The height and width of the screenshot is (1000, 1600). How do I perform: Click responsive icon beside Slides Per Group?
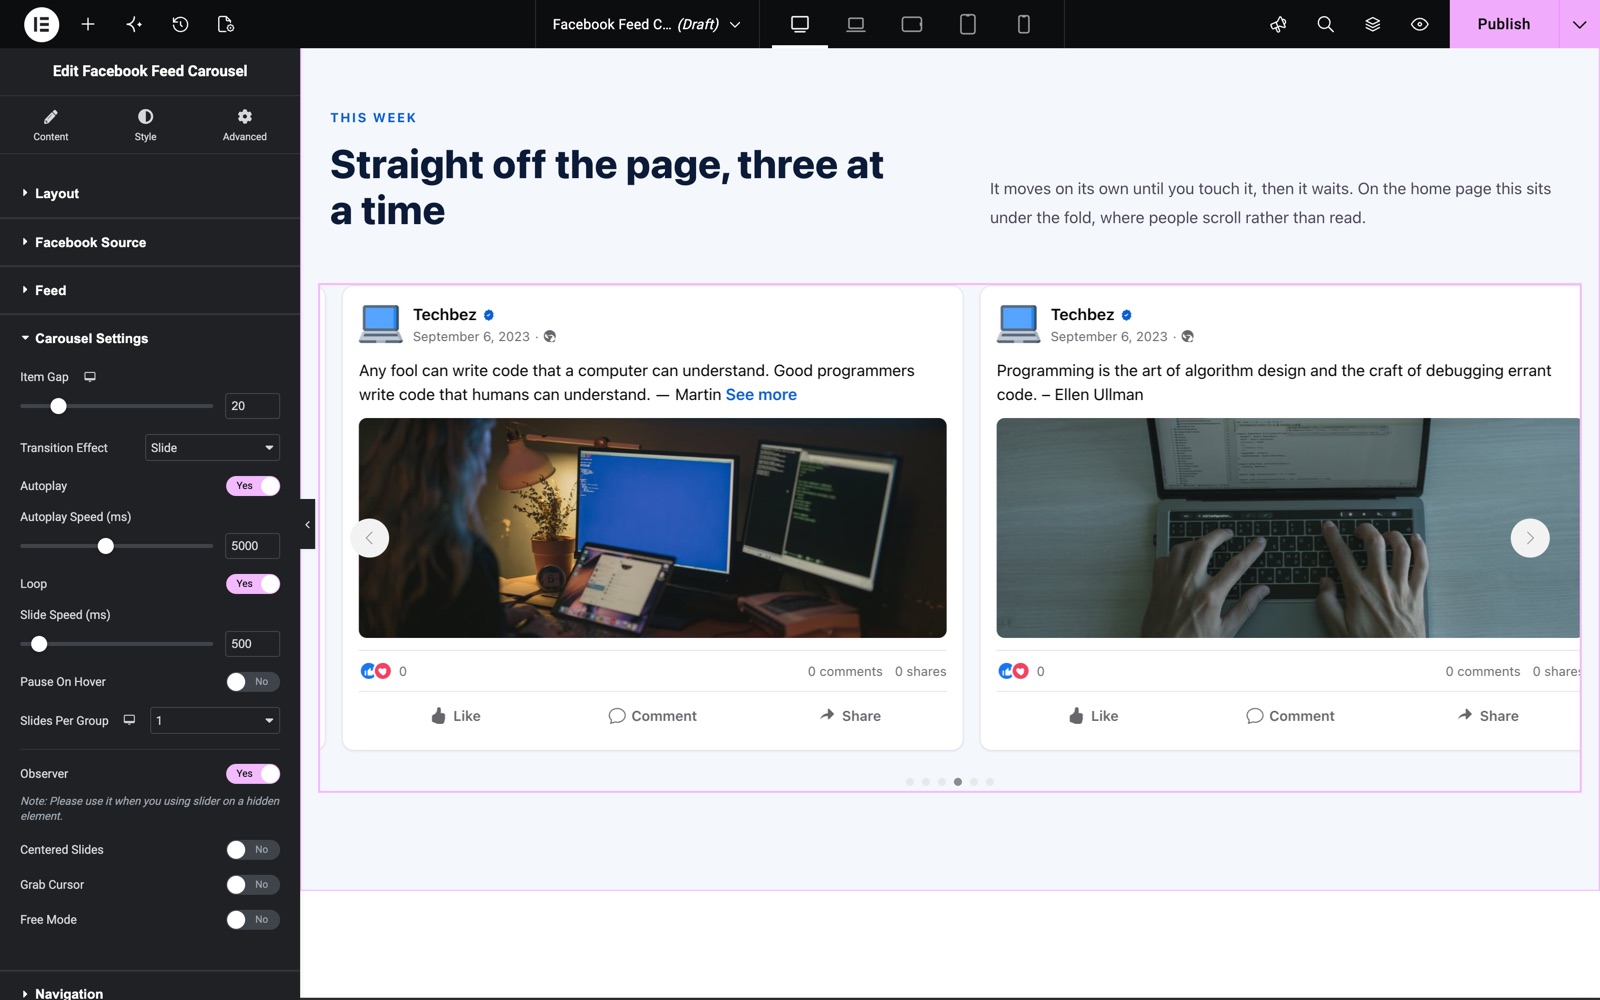(129, 720)
